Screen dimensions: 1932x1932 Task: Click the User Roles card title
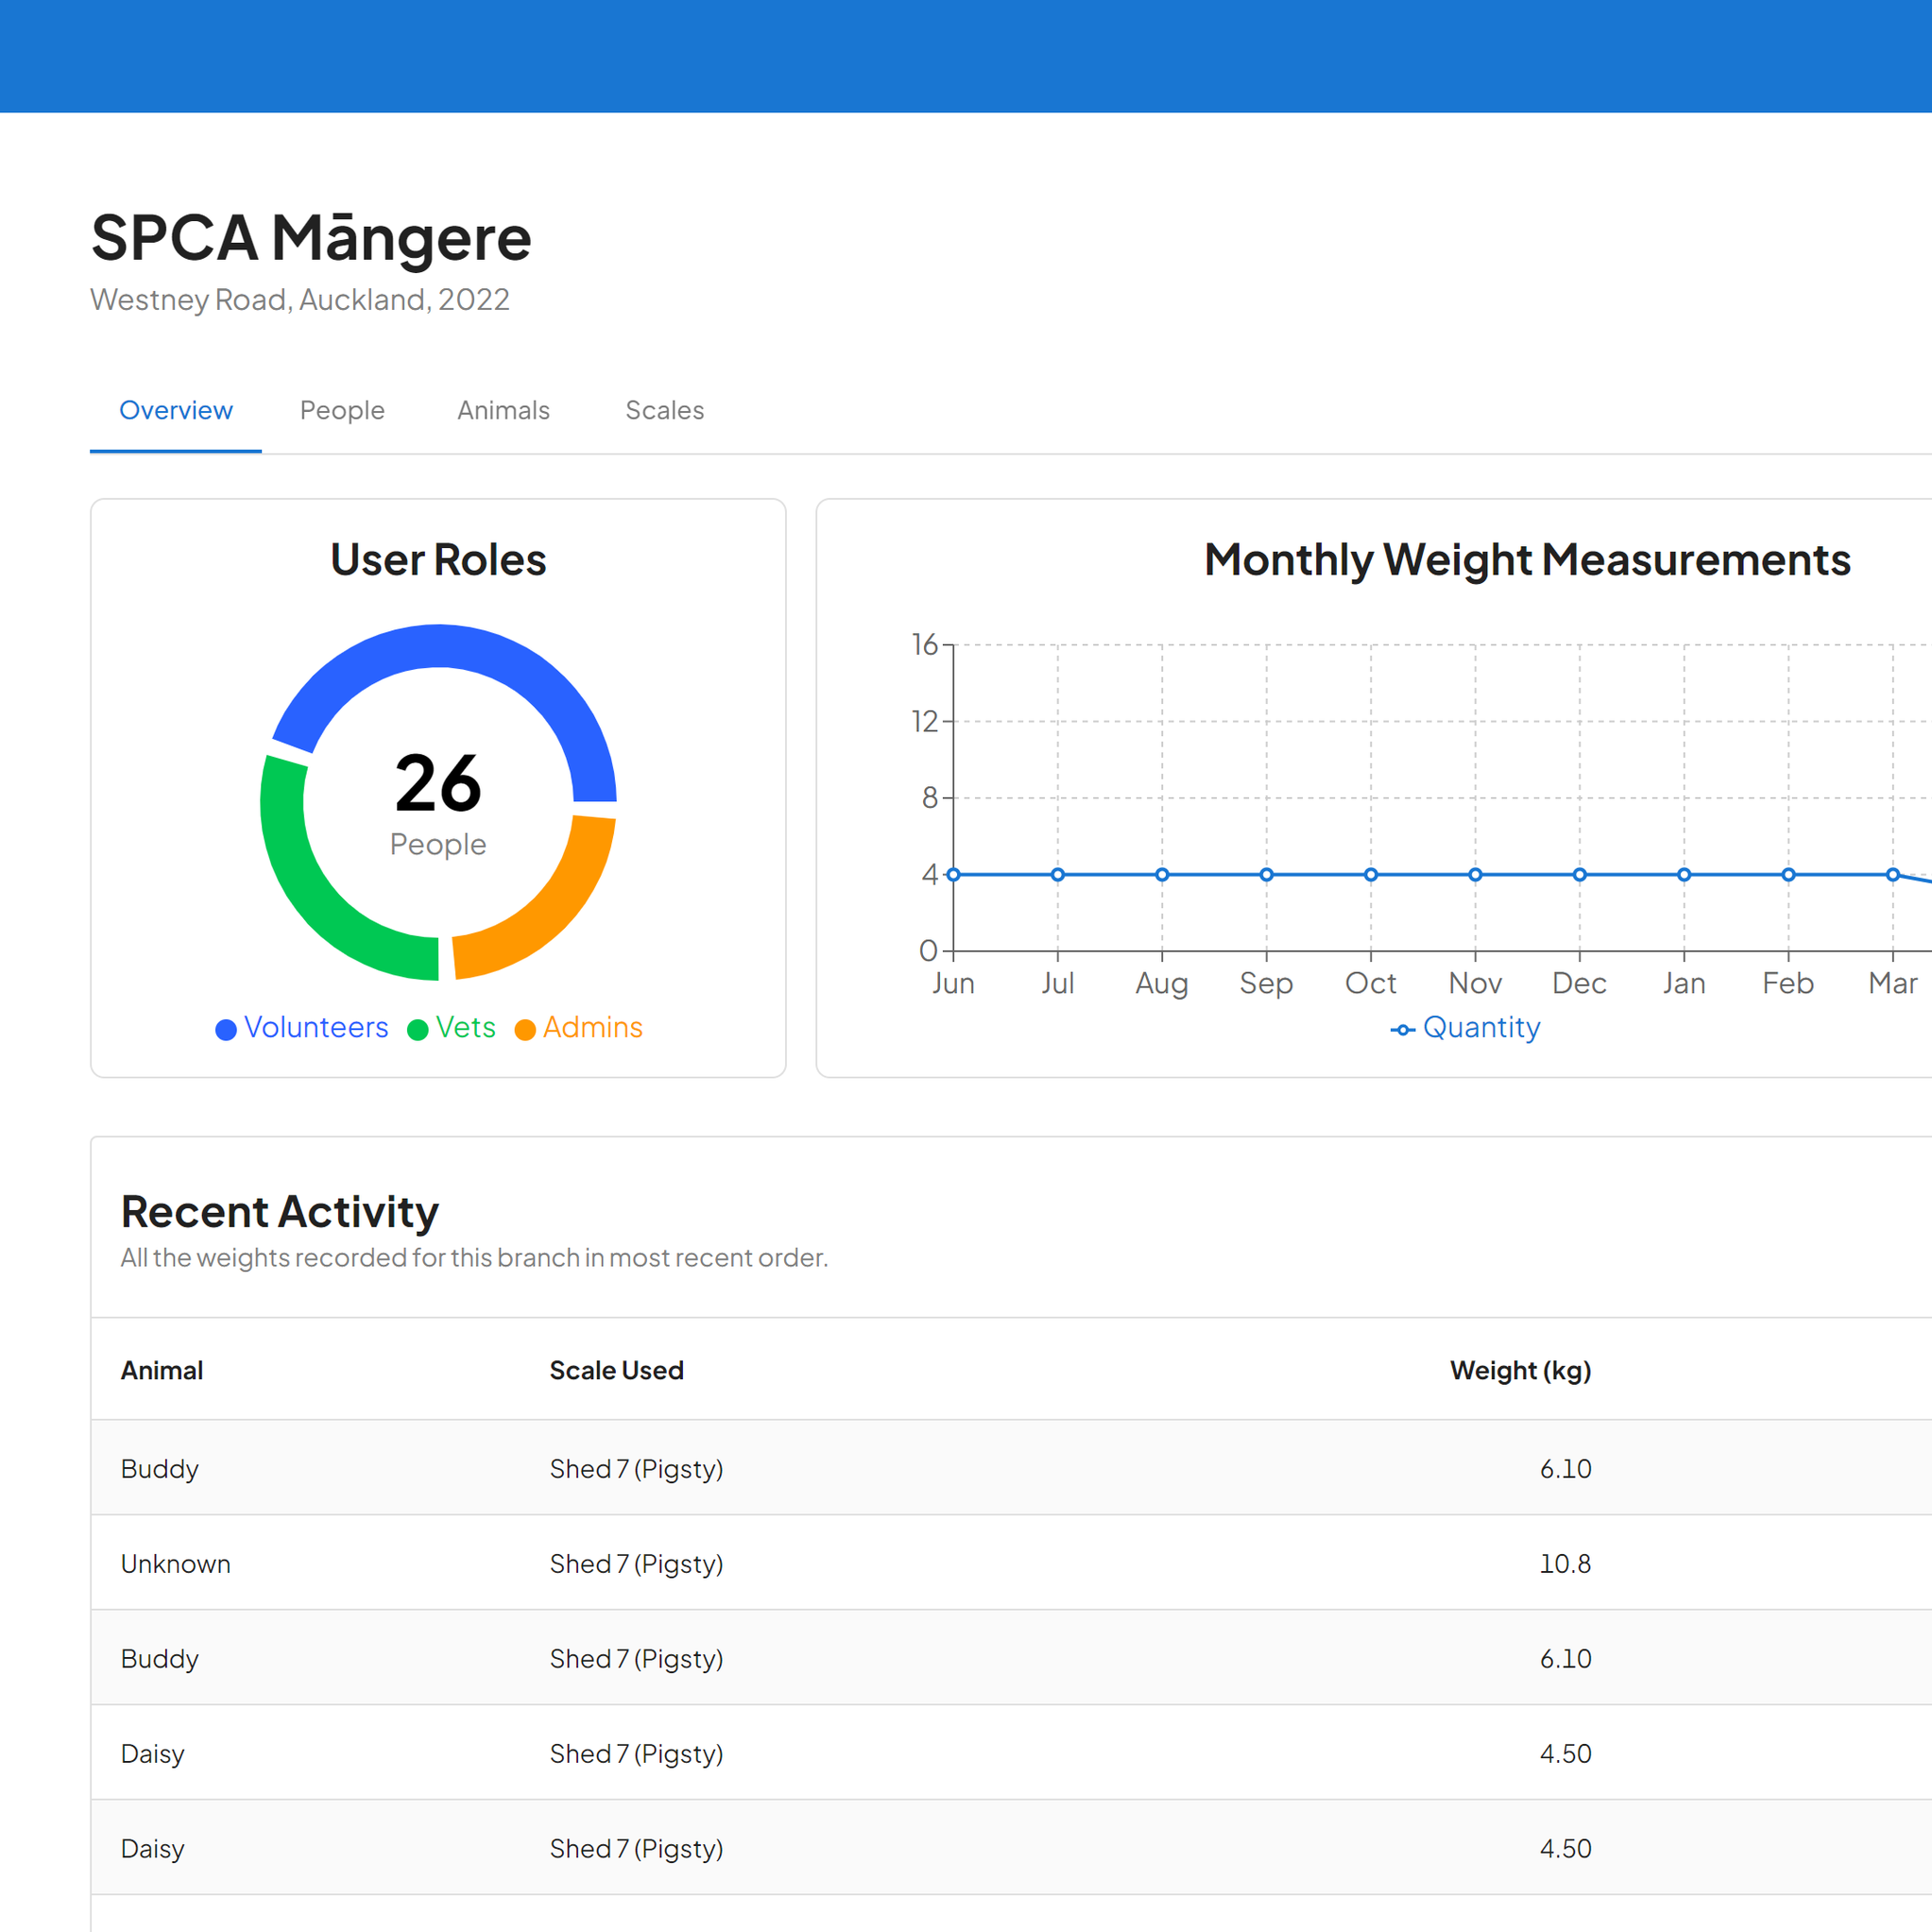[x=438, y=560]
